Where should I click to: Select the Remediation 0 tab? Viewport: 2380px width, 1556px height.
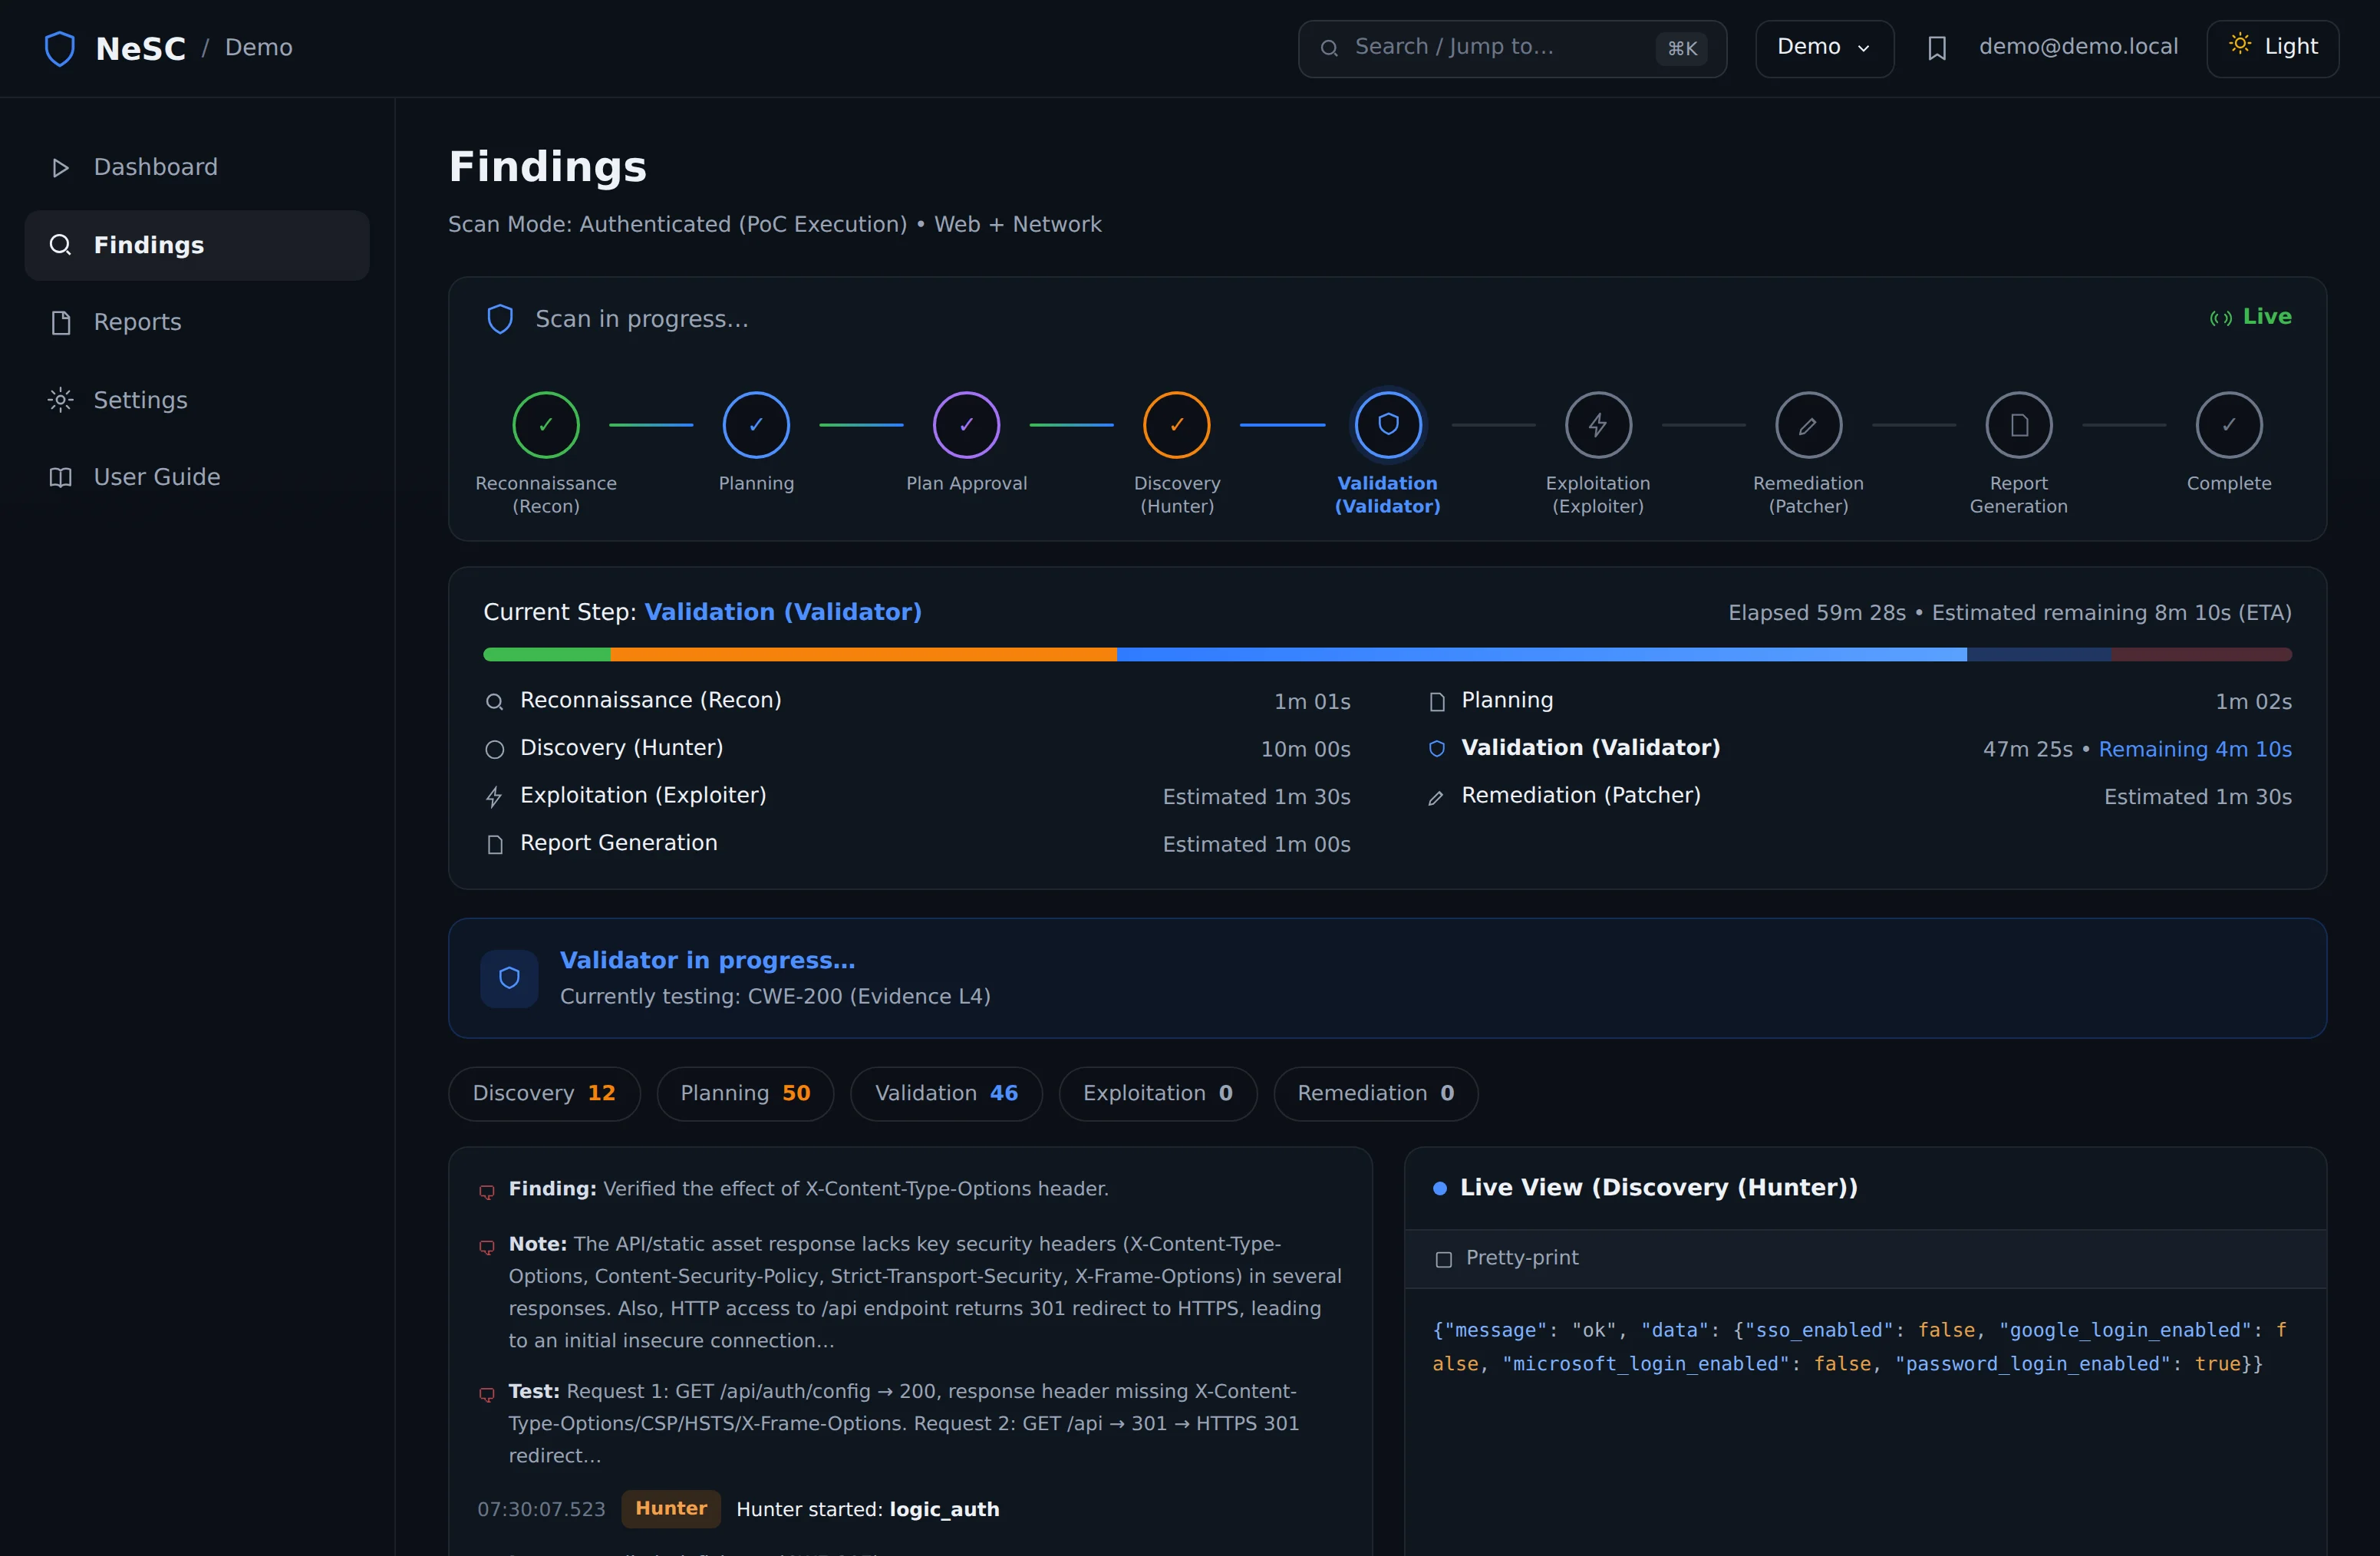(x=1375, y=1093)
